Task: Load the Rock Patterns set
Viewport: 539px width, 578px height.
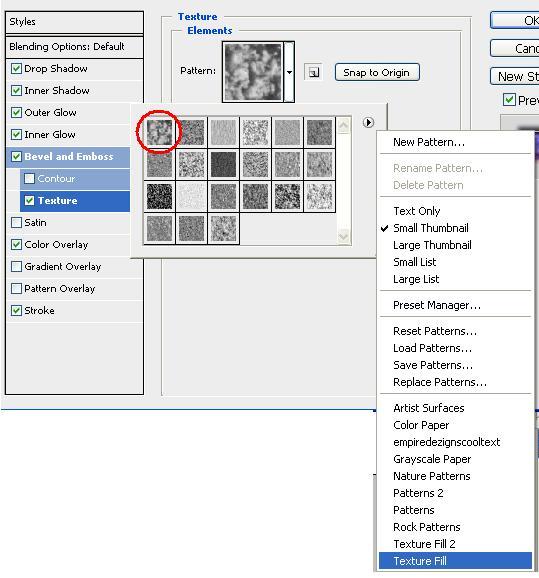Action: coord(456,527)
